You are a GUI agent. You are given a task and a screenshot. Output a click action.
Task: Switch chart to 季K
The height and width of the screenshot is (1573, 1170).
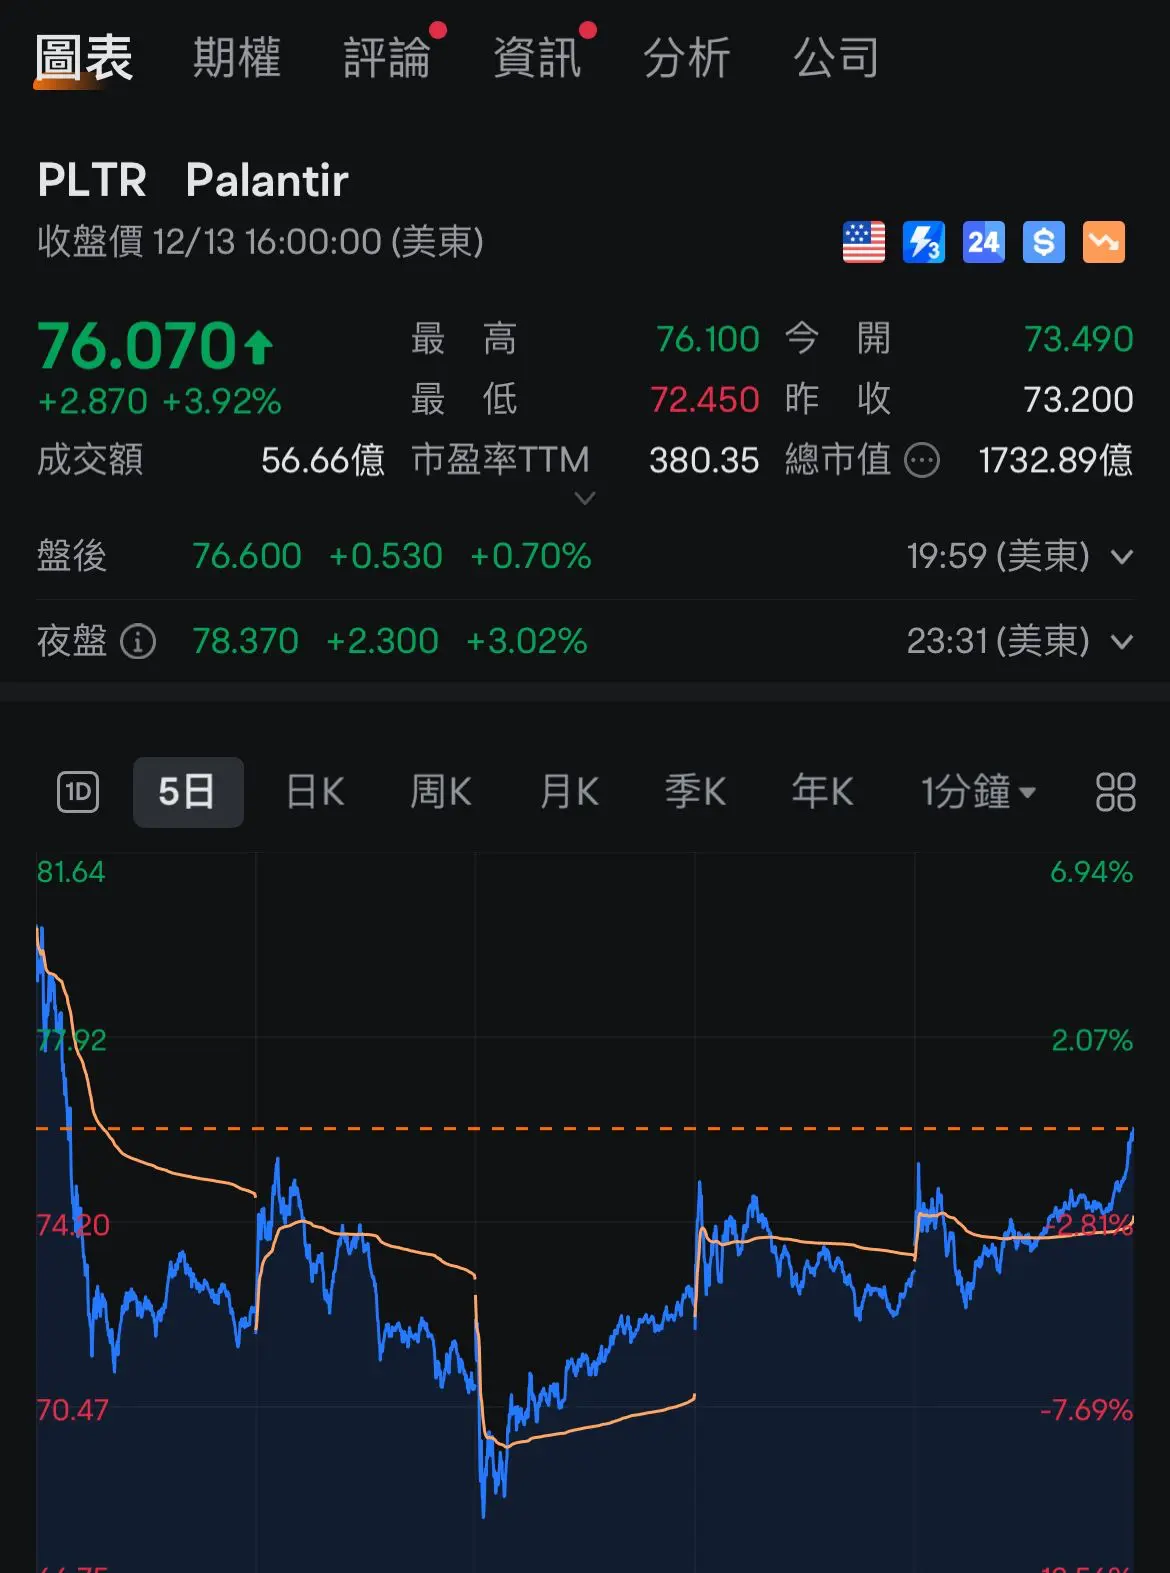695,792
